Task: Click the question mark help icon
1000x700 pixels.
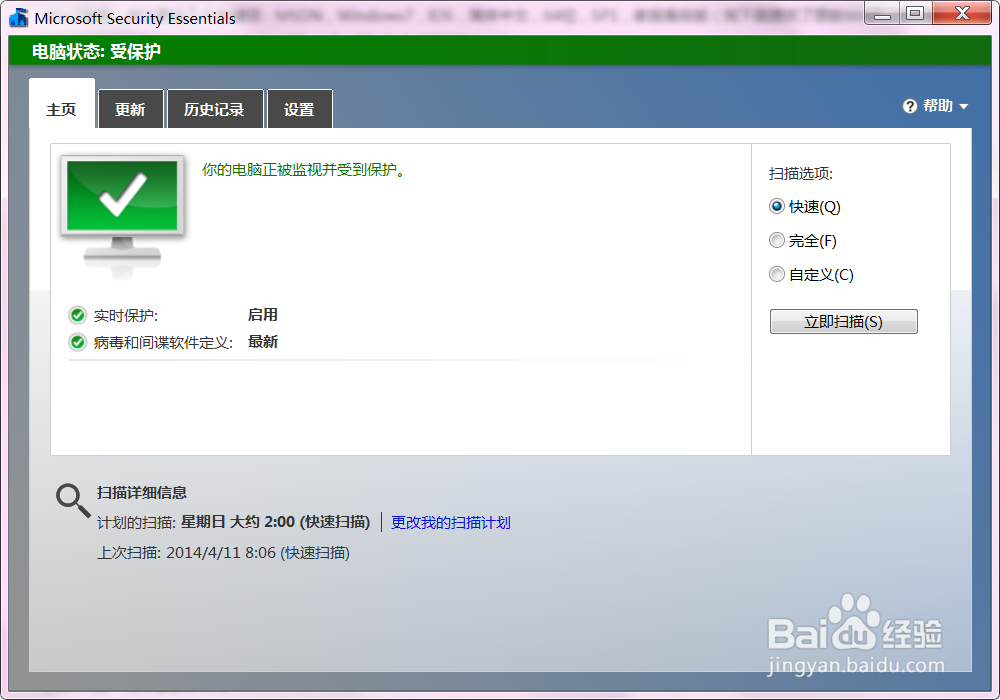Action: click(x=908, y=105)
